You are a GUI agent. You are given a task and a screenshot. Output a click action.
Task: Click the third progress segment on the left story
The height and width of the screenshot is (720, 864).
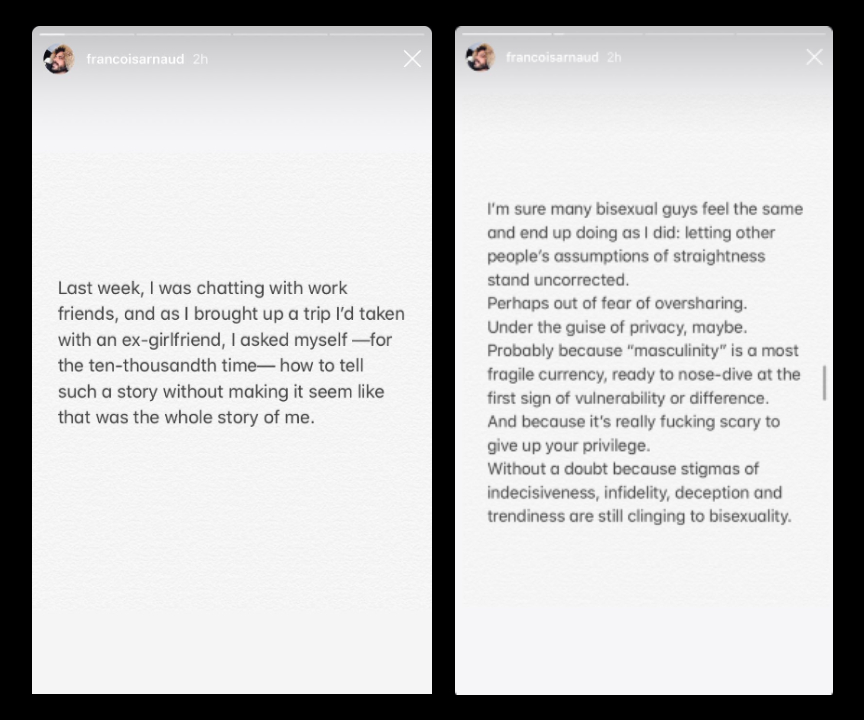[280, 34]
